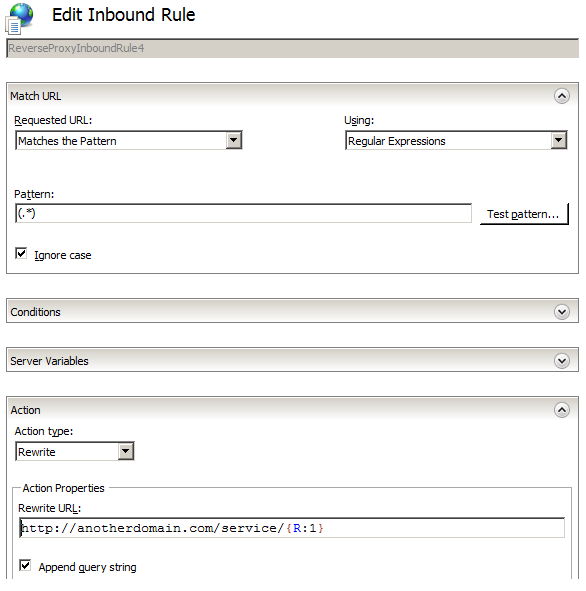This screenshot has width=586, height=591.
Task: Select the Matches the Pattern combo box
Action: [129, 141]
